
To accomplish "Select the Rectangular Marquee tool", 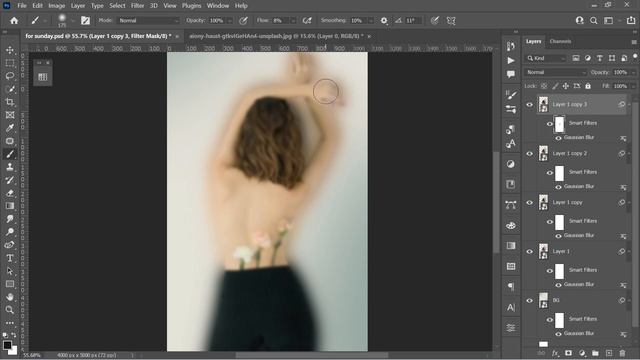I will coord(10,63).
